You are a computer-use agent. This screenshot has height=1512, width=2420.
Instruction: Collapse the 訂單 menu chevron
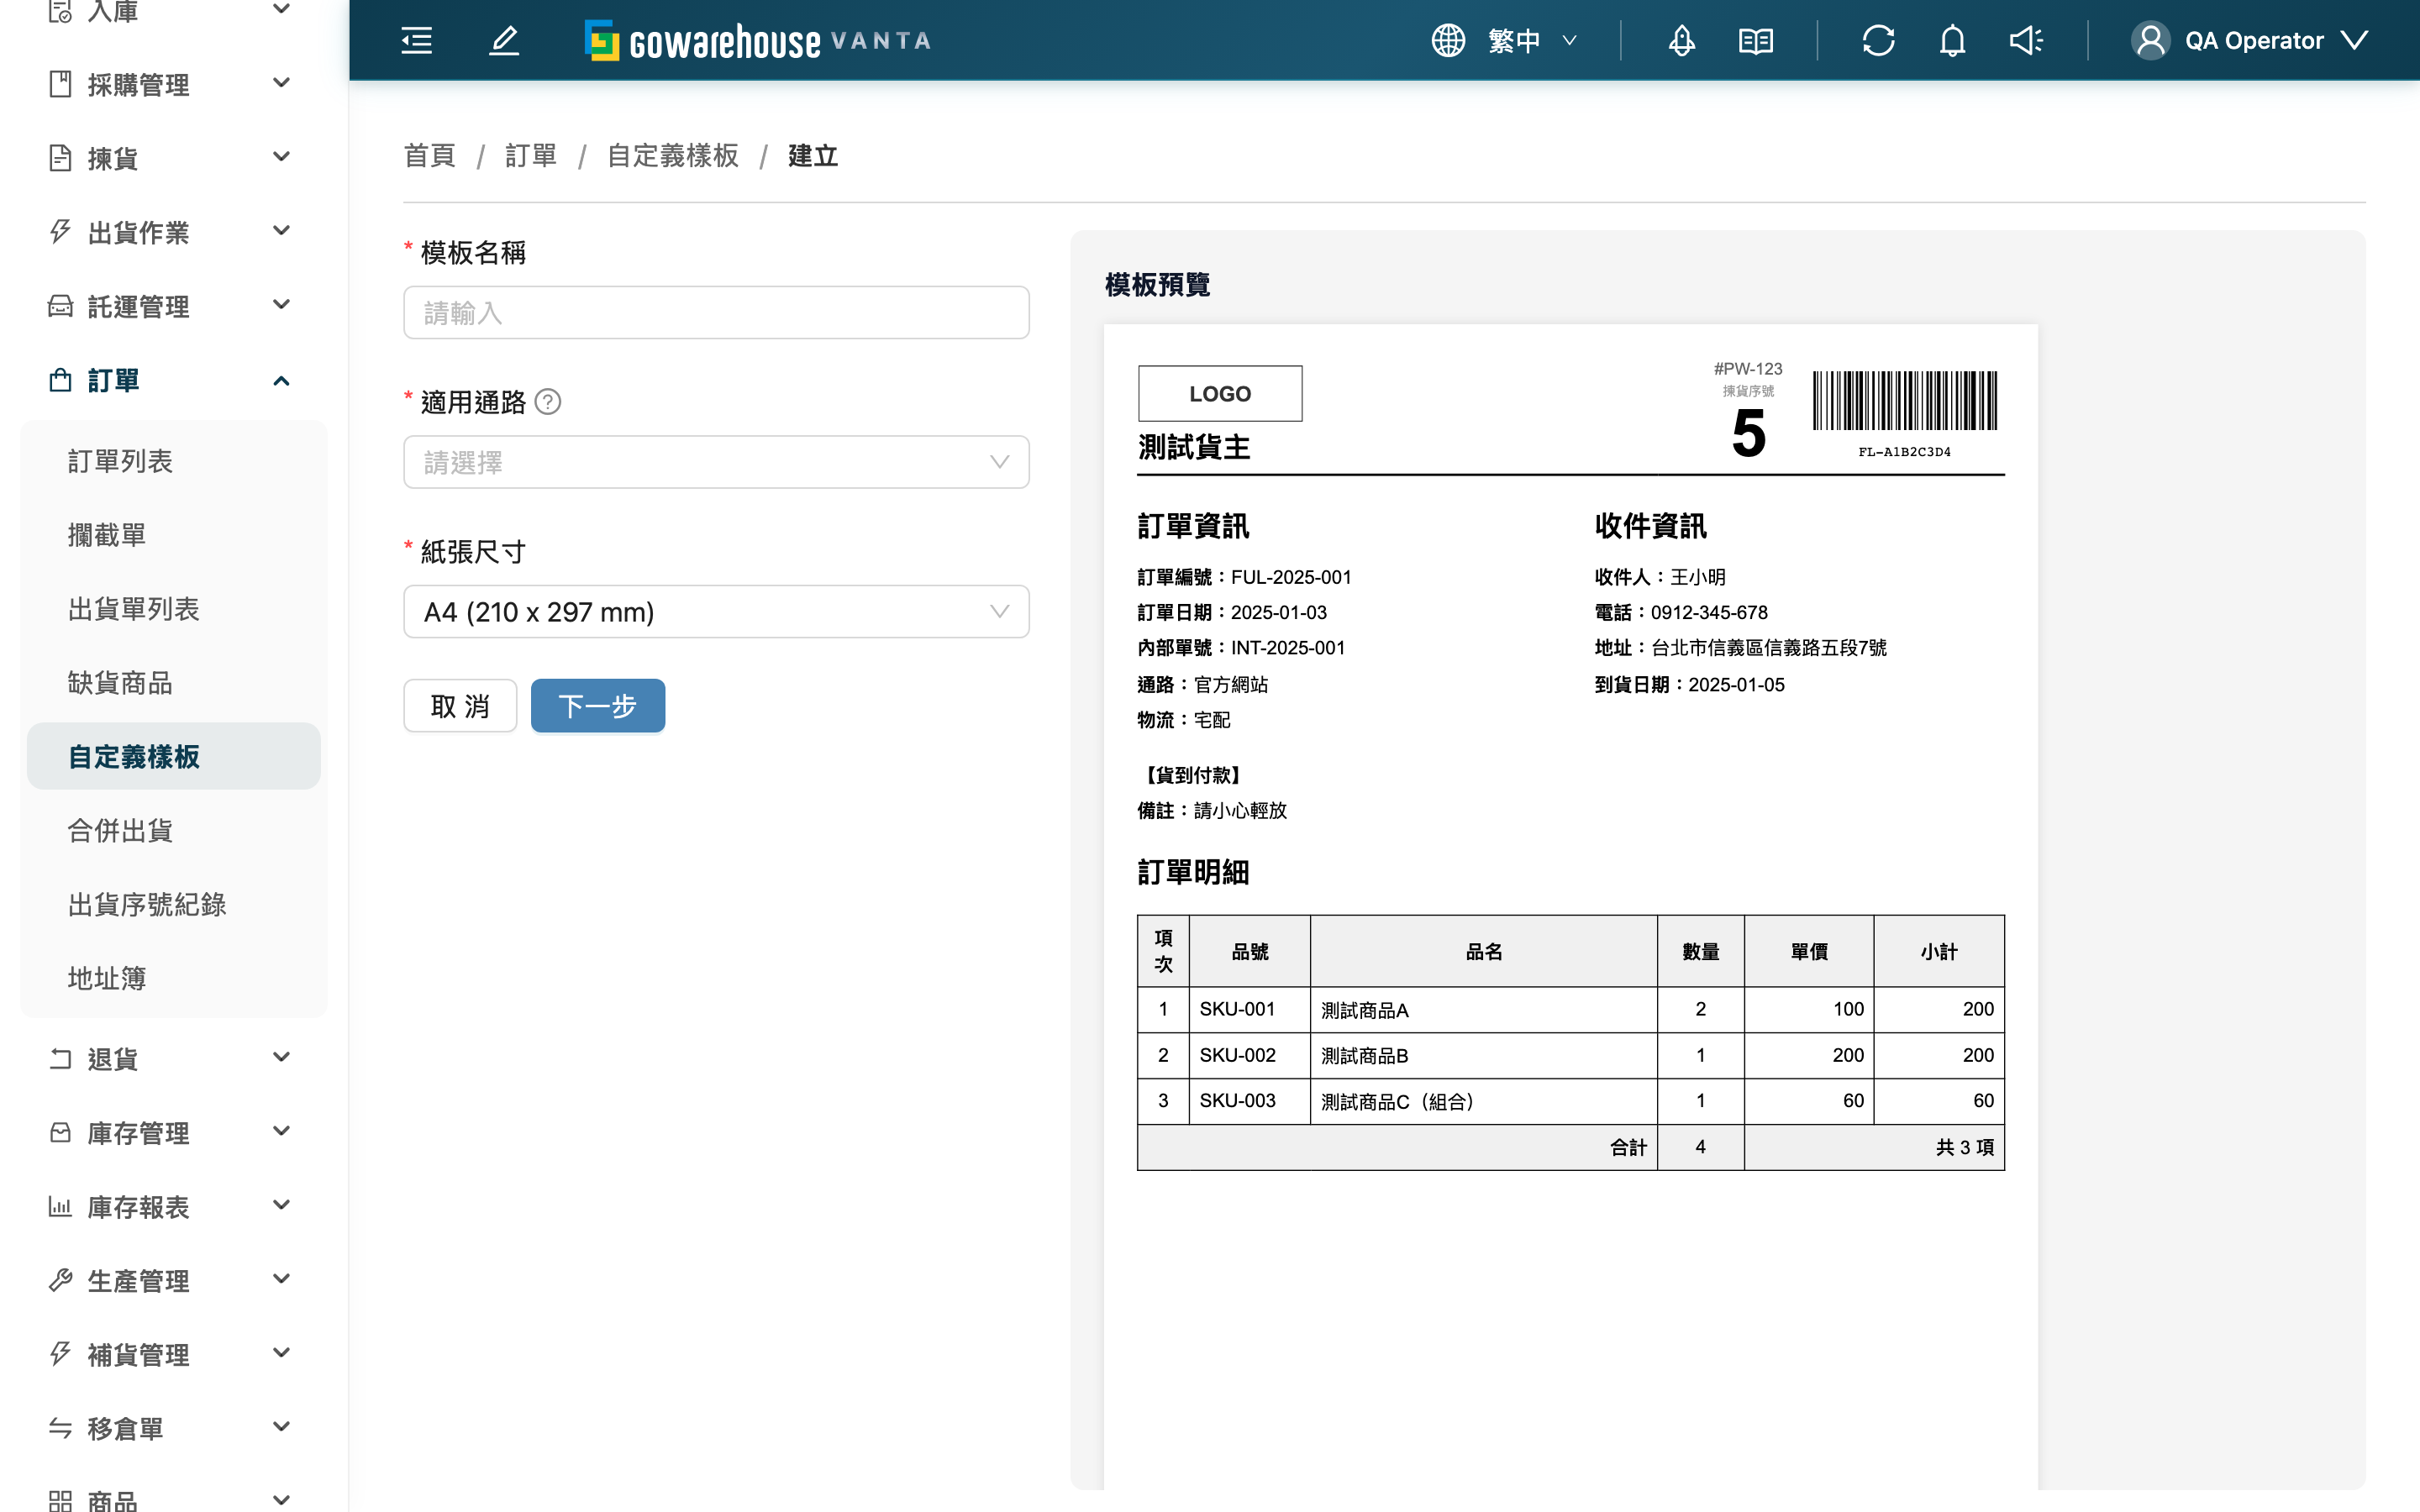click(281, 381)
